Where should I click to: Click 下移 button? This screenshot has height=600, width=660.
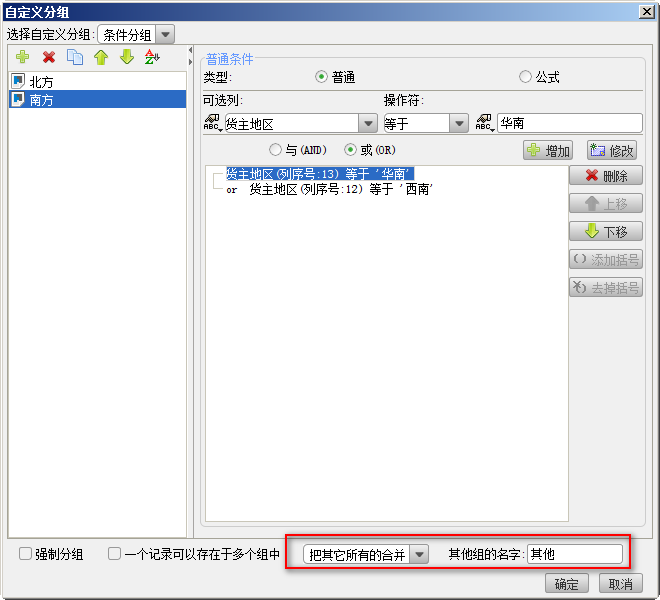click(606, 231)
